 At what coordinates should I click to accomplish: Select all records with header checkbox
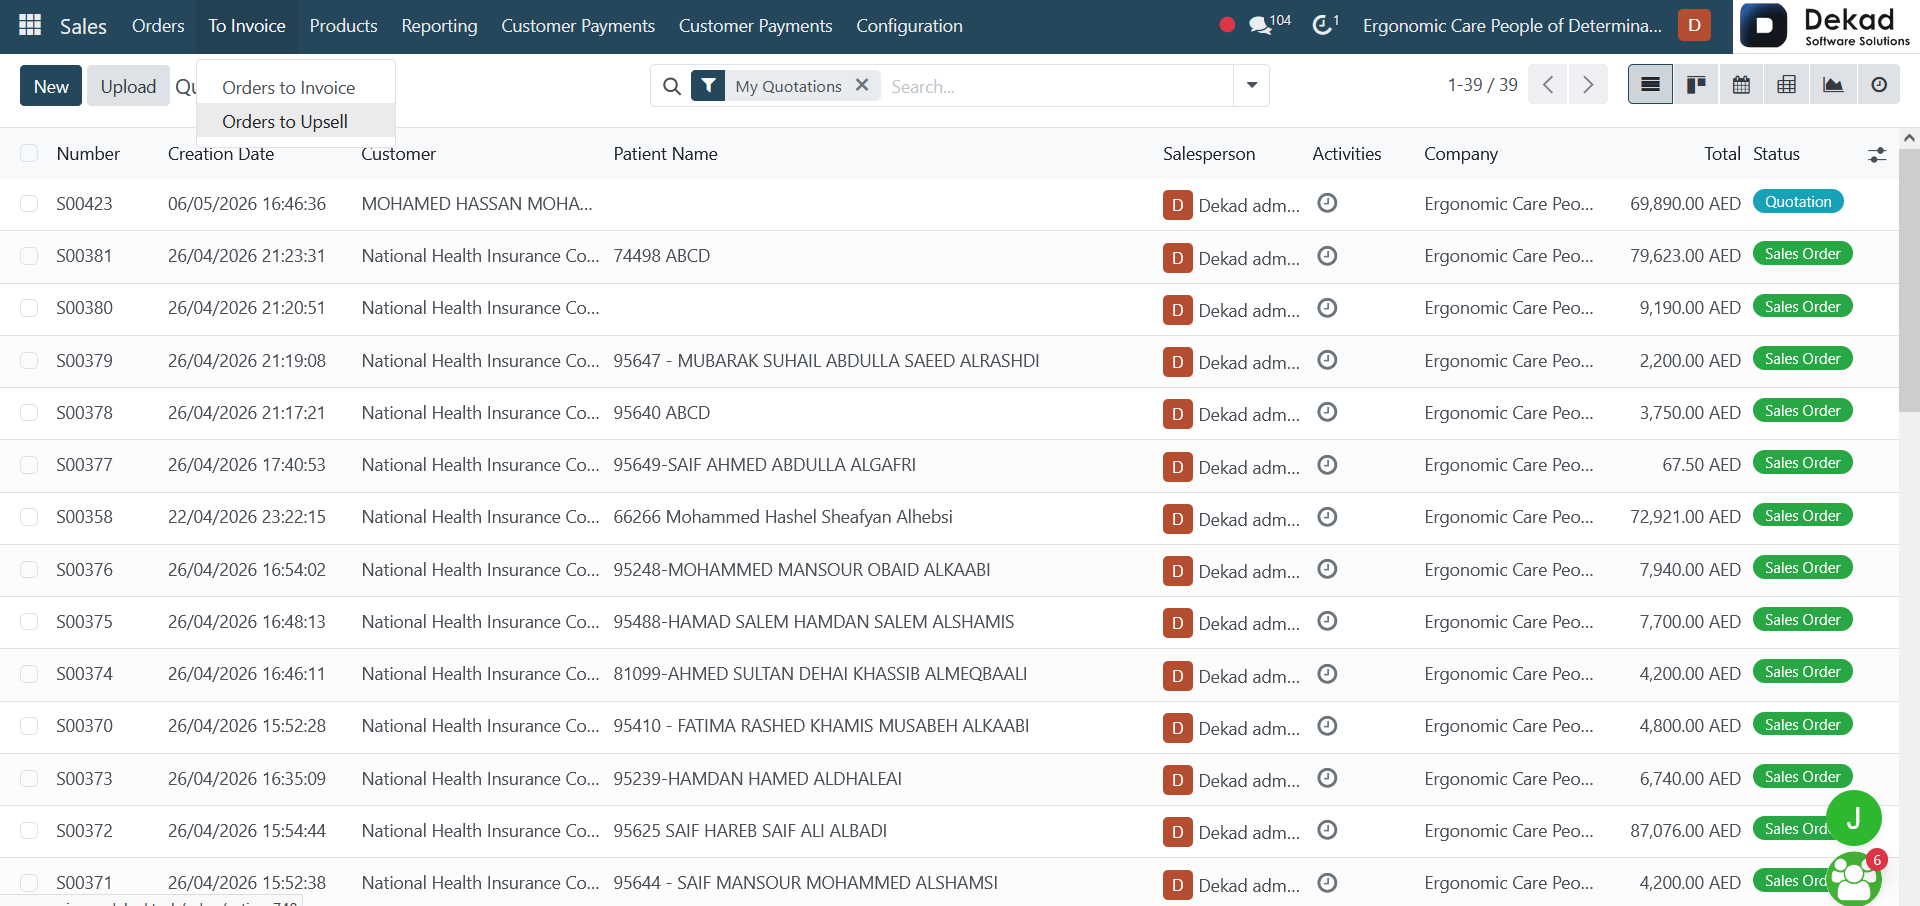[x=29, y=153]
